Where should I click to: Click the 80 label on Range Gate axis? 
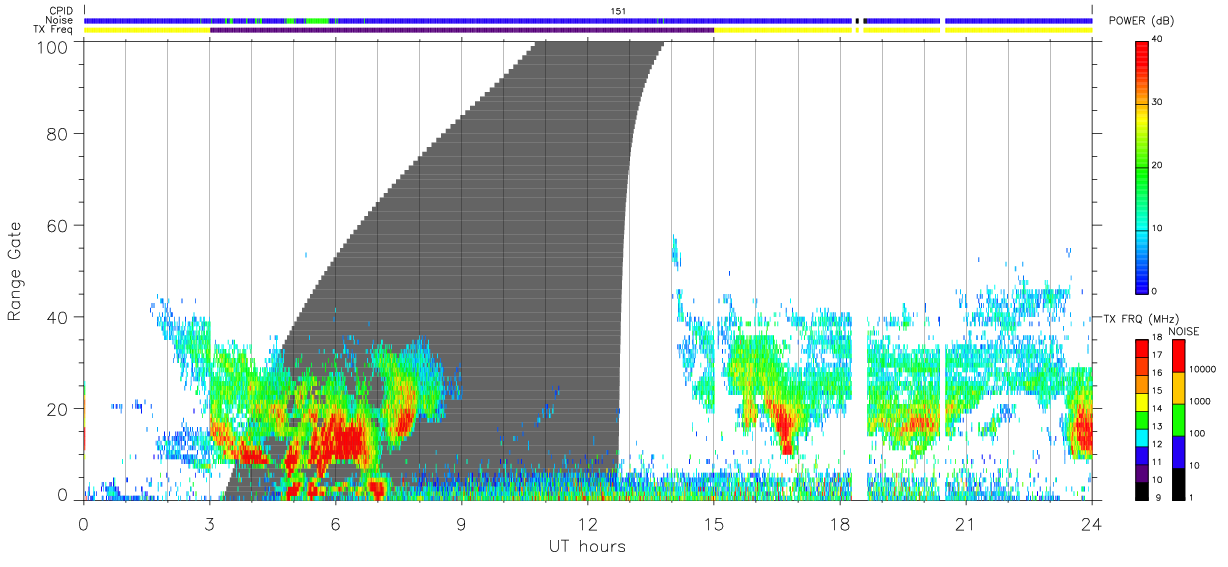point(58,134)
